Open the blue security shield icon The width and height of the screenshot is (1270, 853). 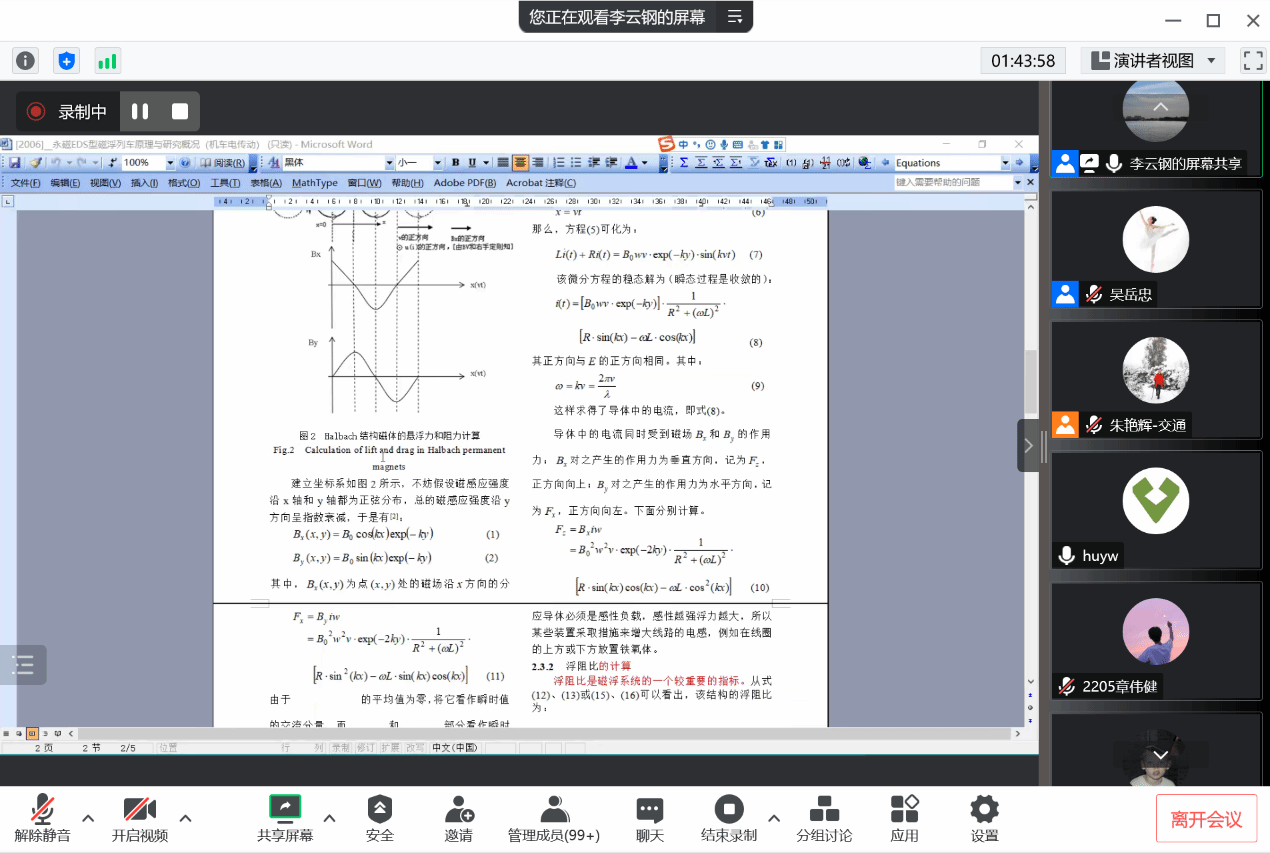coord(66,61)
